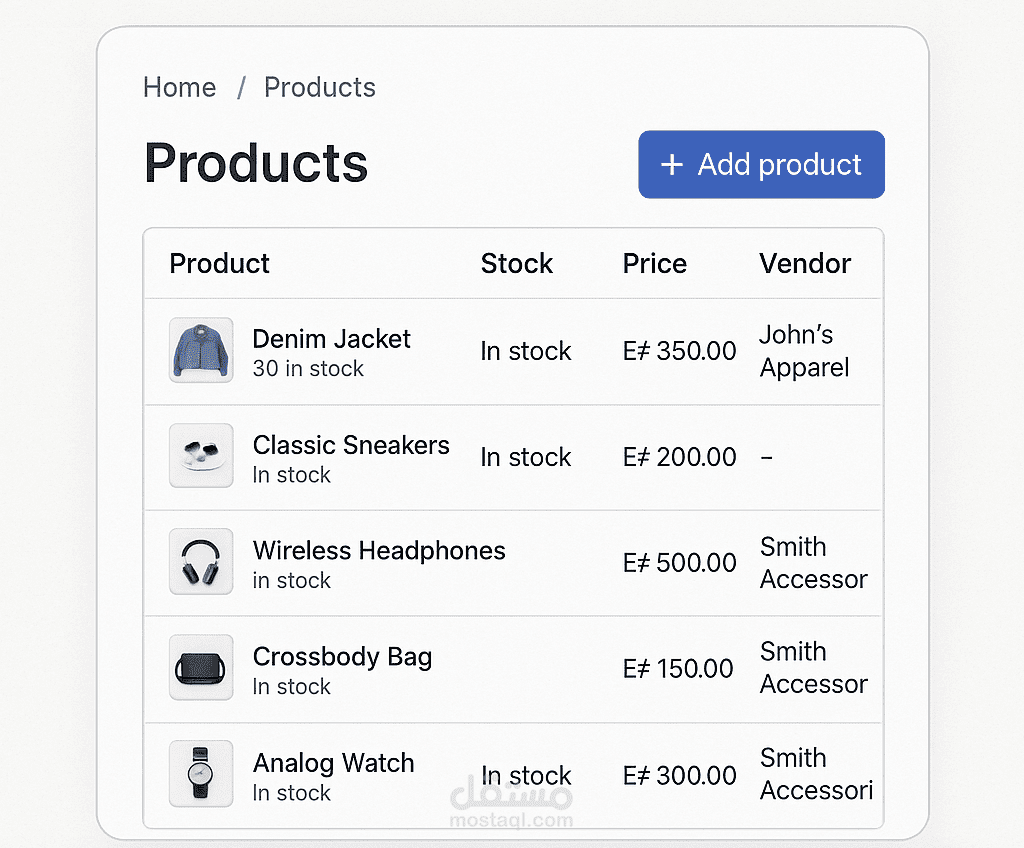Open the Denim Jacket product name

click(332, 339)
